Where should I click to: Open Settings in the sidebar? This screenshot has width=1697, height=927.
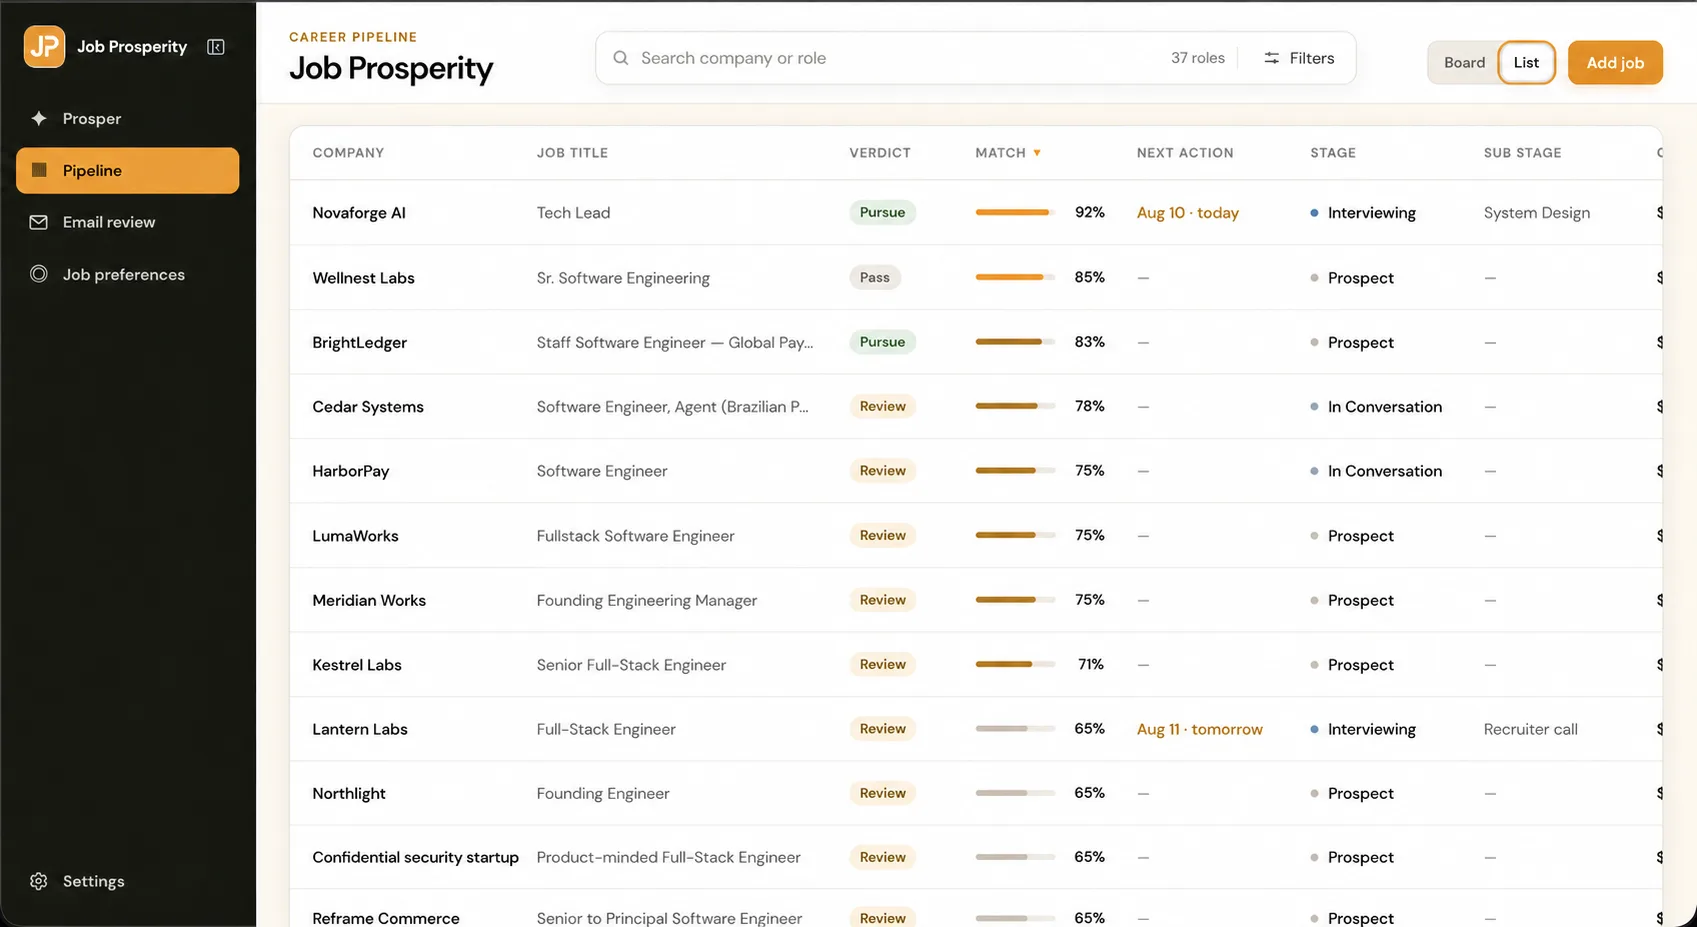(128, 881)
